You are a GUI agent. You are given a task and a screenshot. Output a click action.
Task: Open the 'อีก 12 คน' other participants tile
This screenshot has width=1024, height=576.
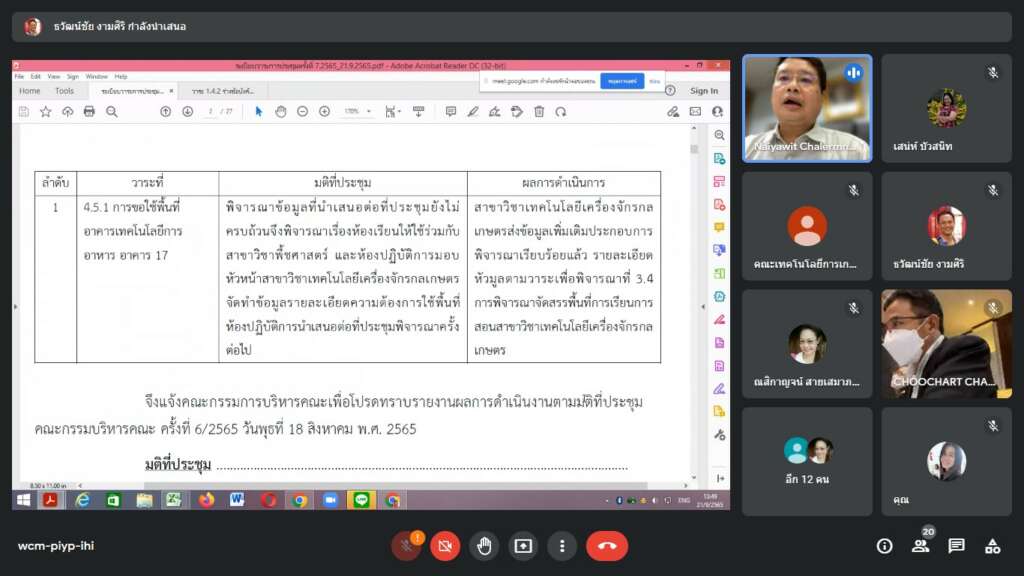pos(807,461)
